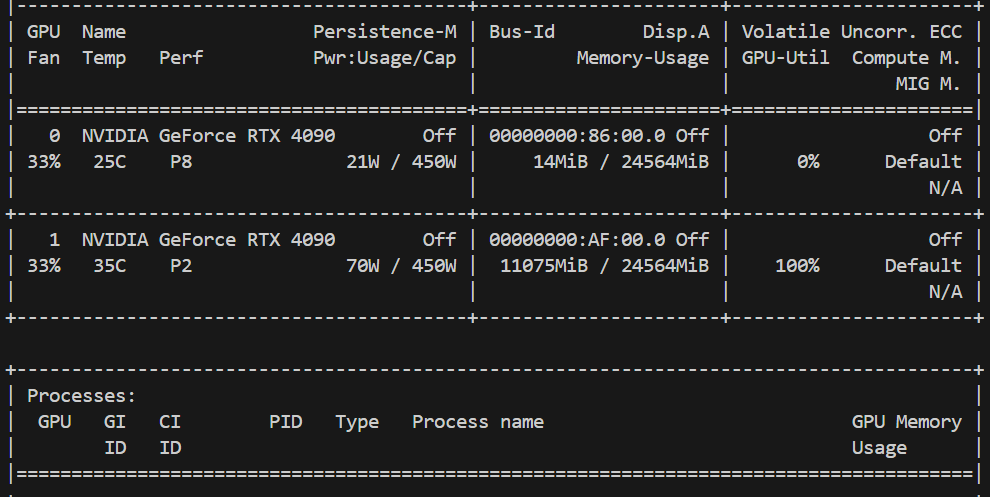This screenshot has height=497, width=990.
Task: Click the "PID" column header
Action: tap(285, 422)
